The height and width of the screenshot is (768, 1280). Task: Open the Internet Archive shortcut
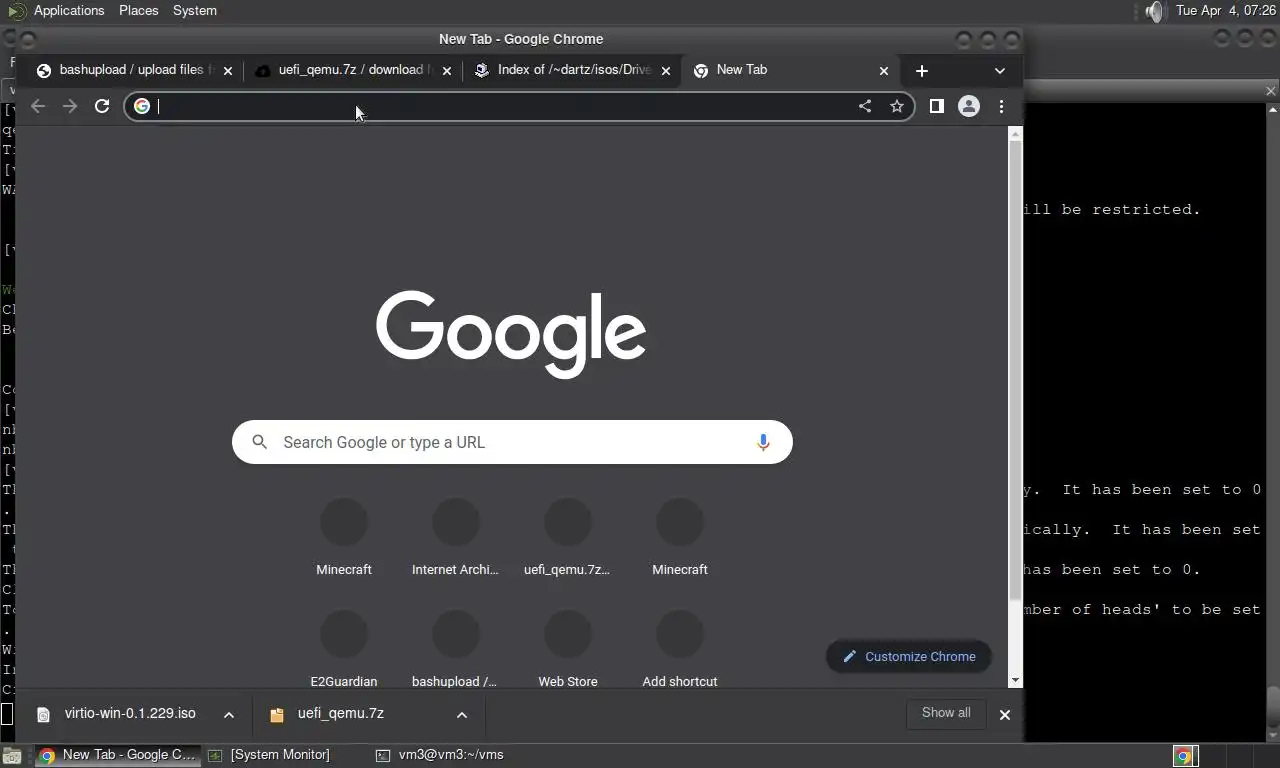click(456, 538)
